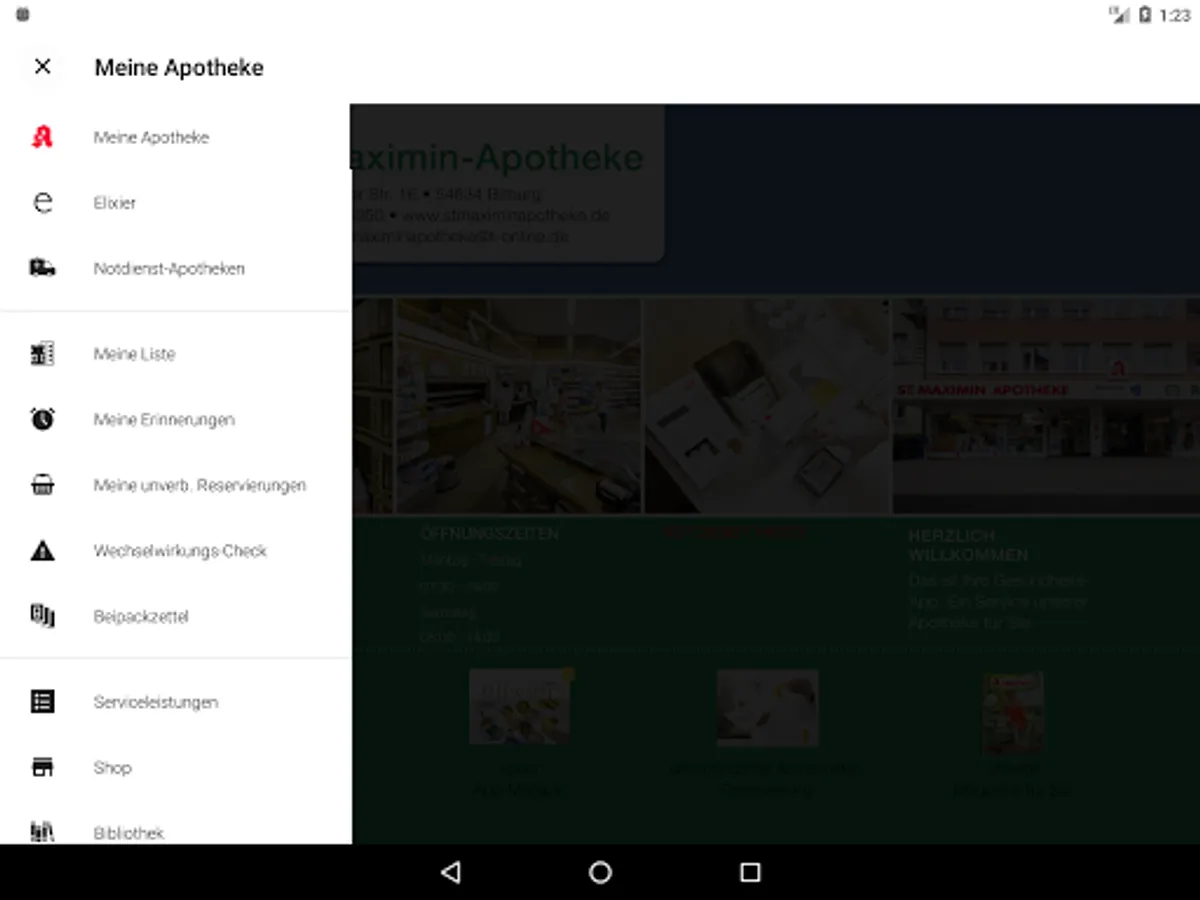Click the St. Maximin storefront photo

point(1046,405)
